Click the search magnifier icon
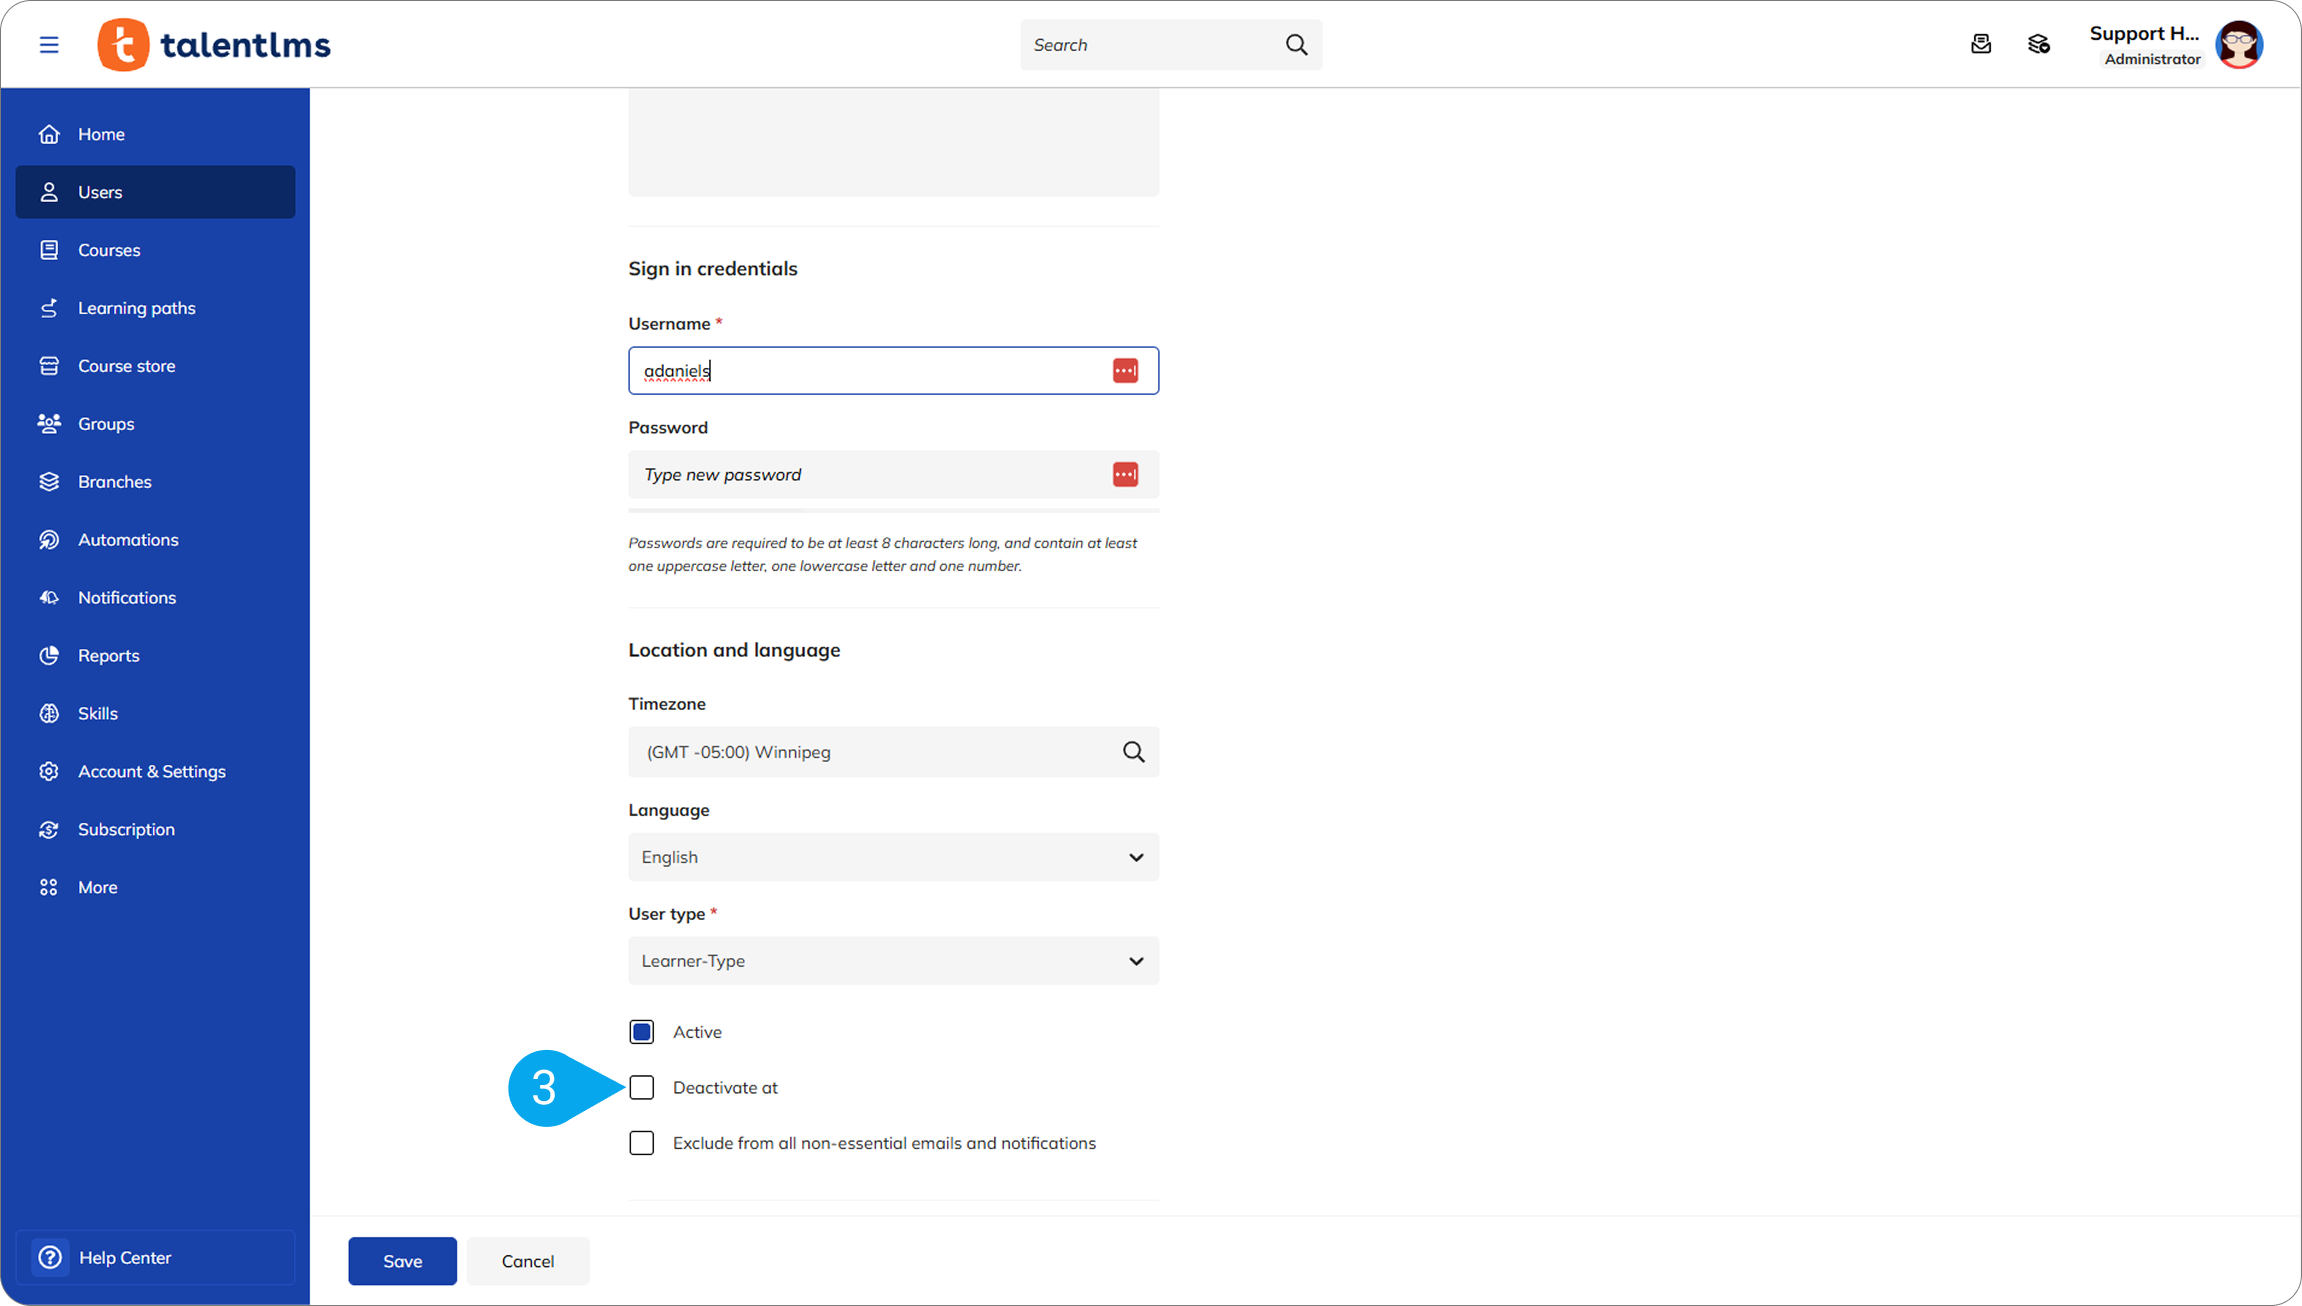This screenshot has width=2302, height=1306. coord(1296,45)
